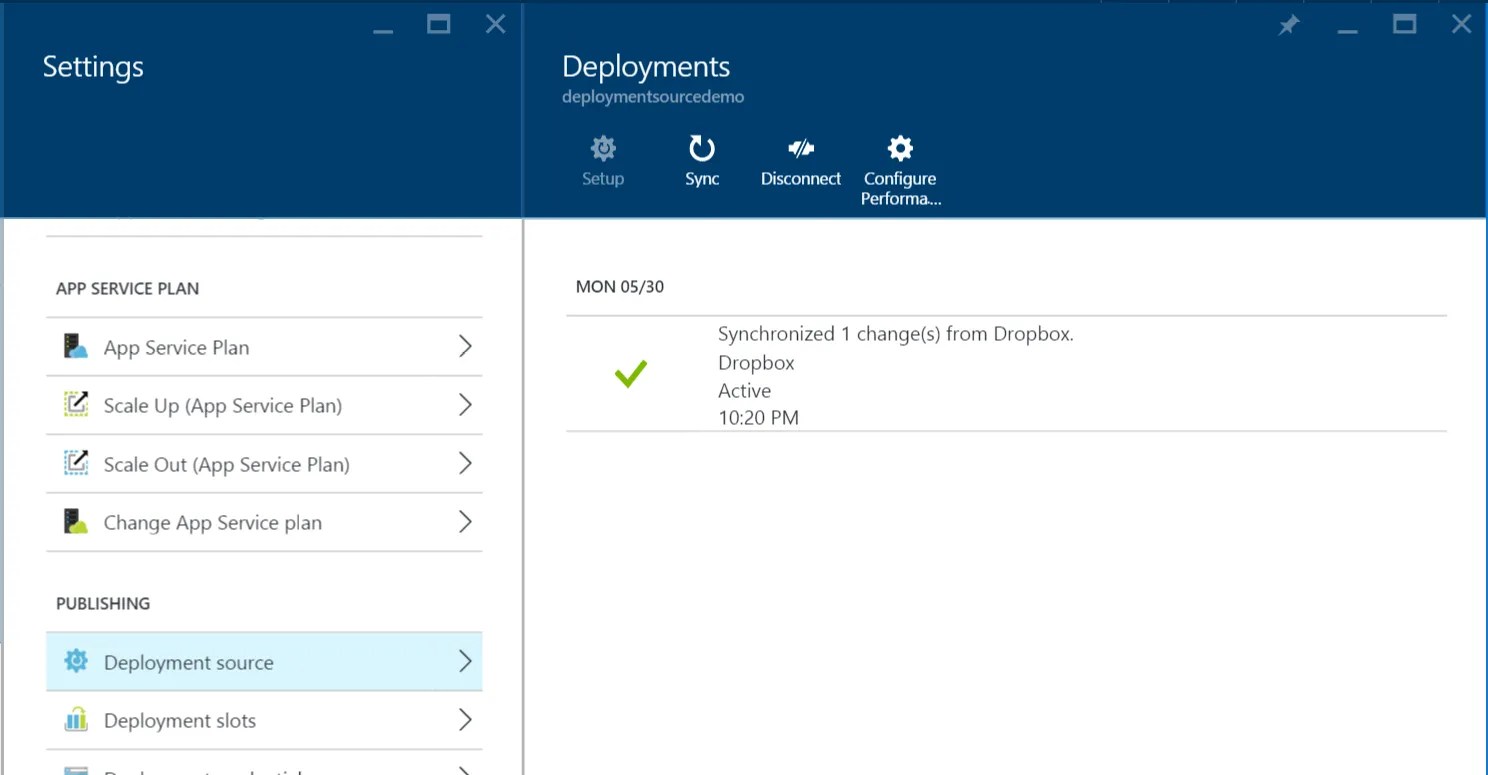The image size is (1488, 775).
Task: Click the Scale Out (App Service Plan) icon
Action: (x=76, y=464)
